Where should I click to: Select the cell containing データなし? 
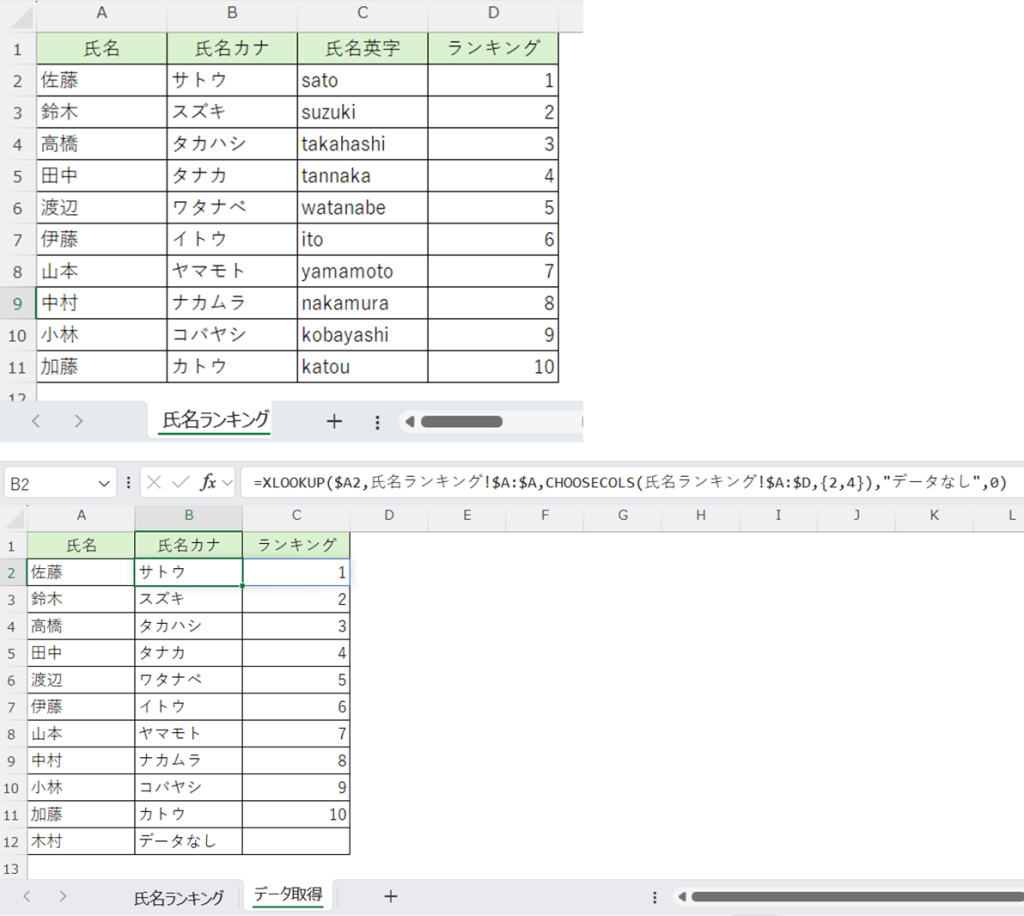pyautogui.click(x=188, y=841)
